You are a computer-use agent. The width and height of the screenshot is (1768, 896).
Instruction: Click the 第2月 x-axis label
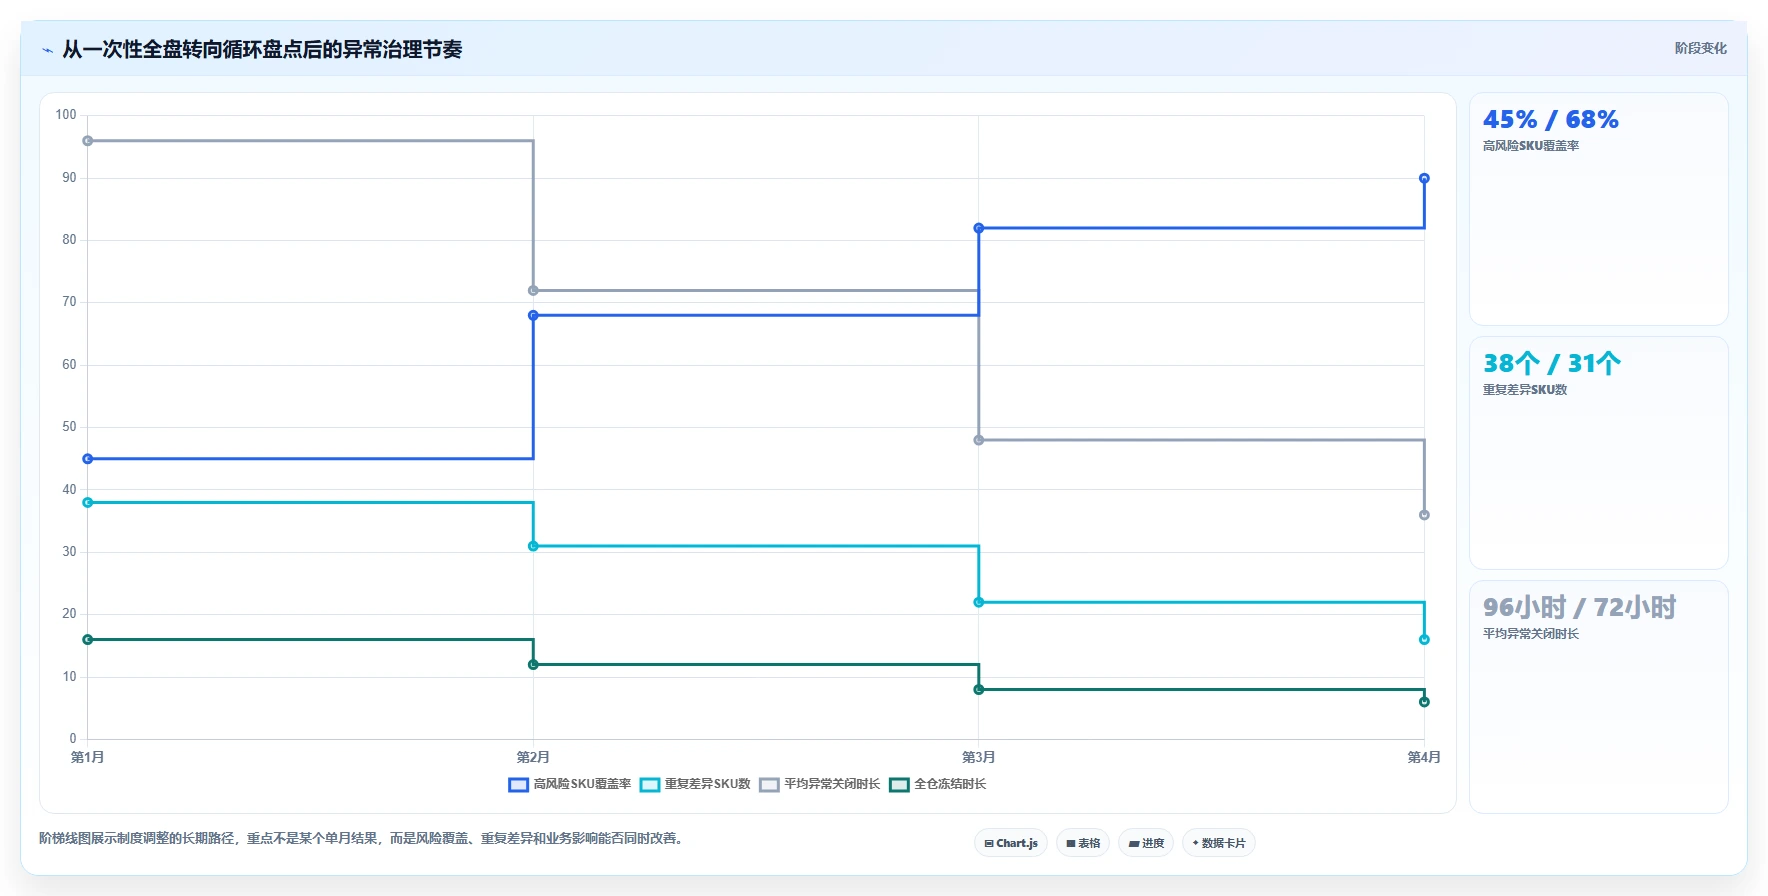pos(533,757)
